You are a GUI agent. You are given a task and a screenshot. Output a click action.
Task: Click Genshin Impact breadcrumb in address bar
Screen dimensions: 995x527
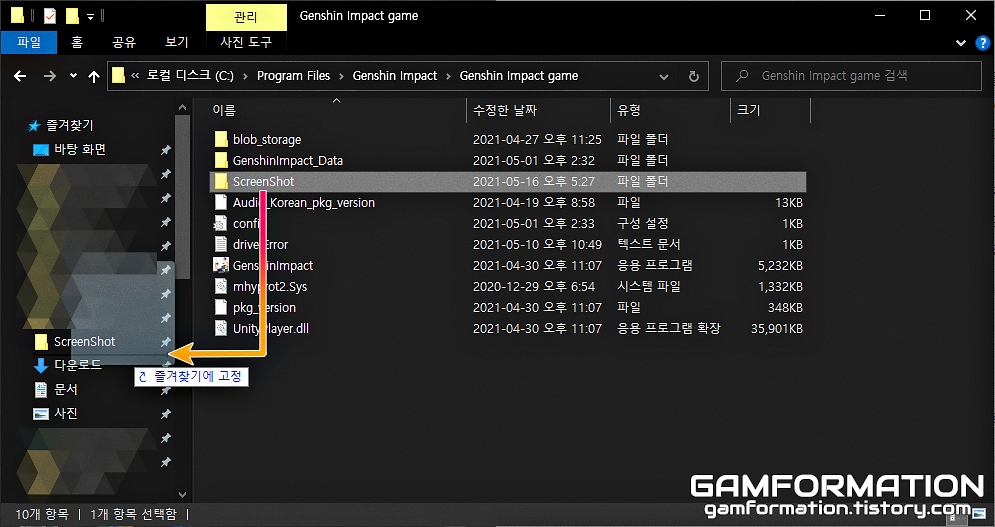(x=395, y=76)
